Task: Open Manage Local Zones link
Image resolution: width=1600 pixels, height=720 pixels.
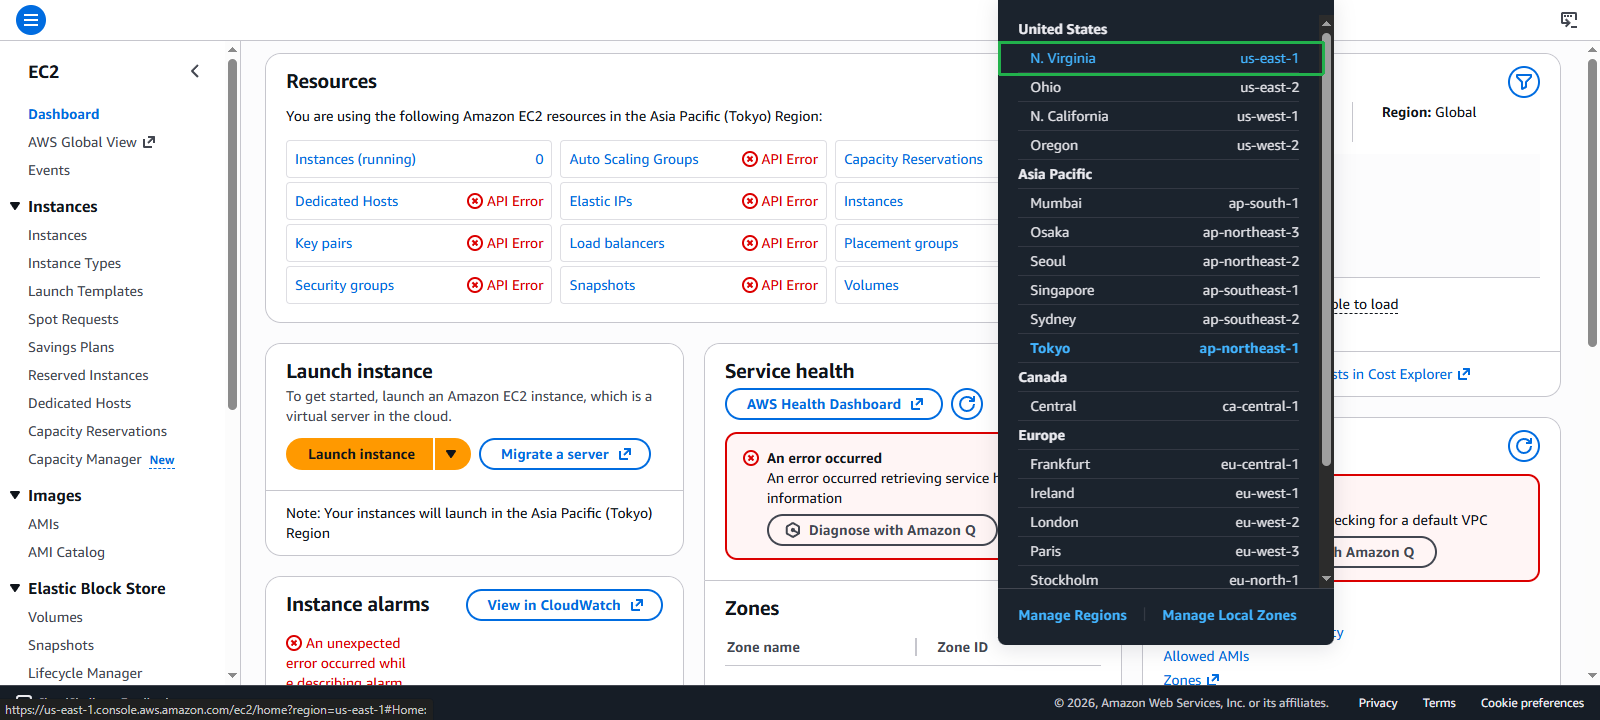Action: (1229, 615)
